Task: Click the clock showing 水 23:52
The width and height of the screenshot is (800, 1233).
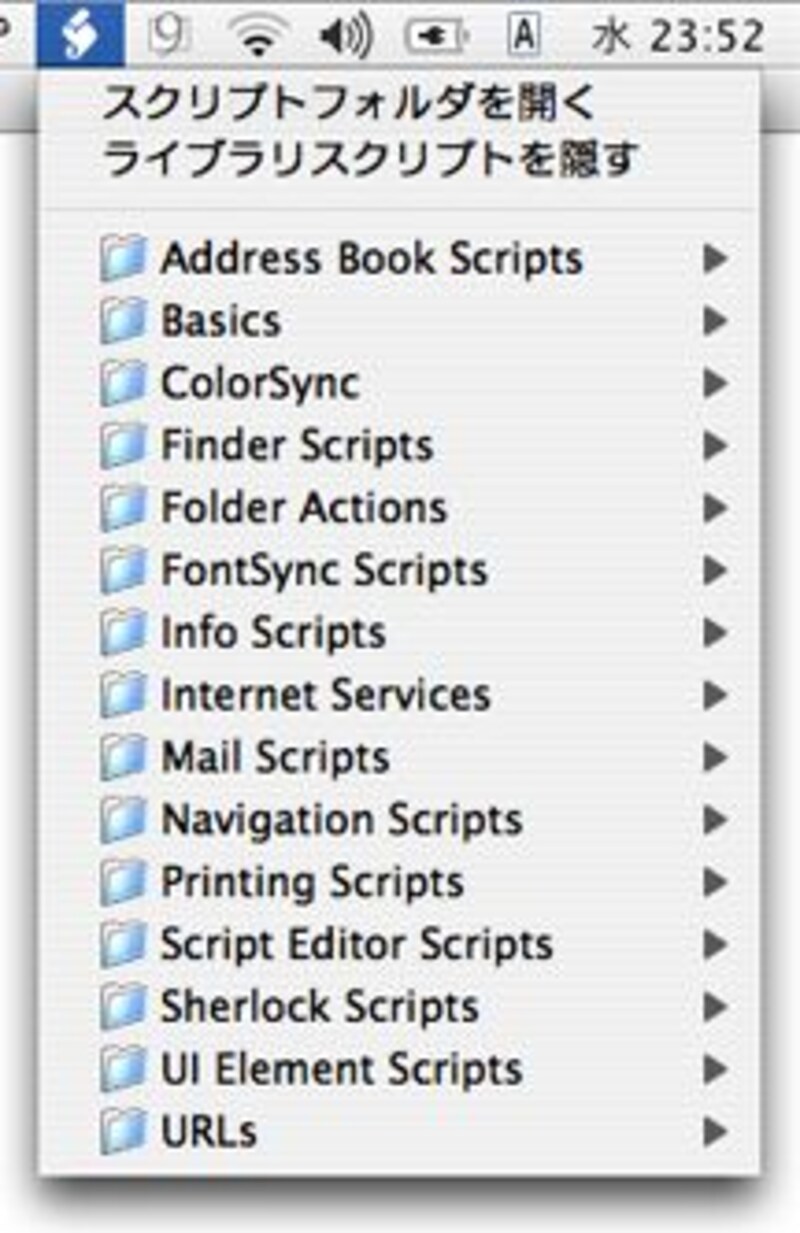Action: [679, 37]
